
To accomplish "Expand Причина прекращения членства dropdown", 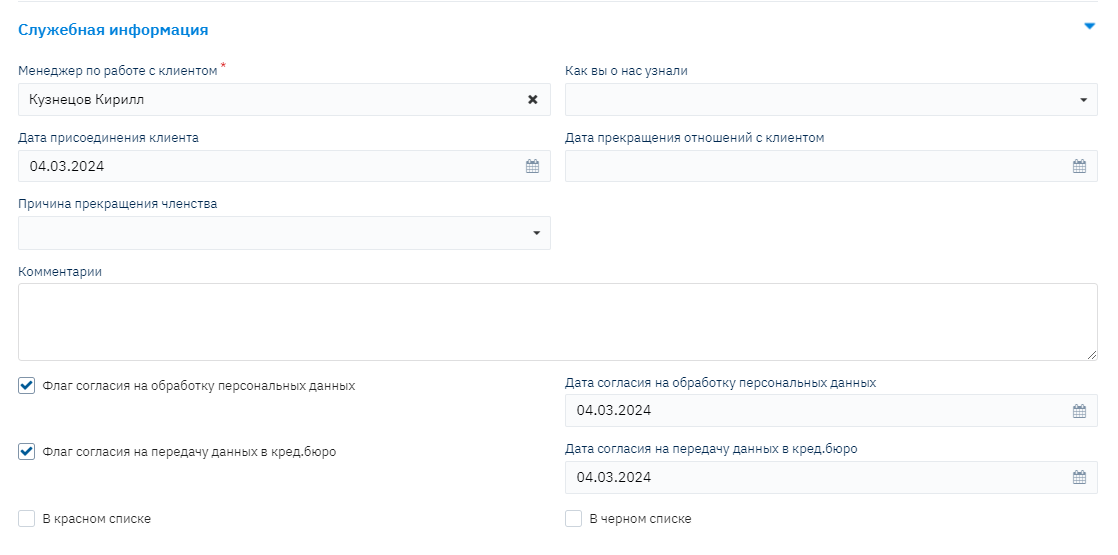I will pos(284,233).
